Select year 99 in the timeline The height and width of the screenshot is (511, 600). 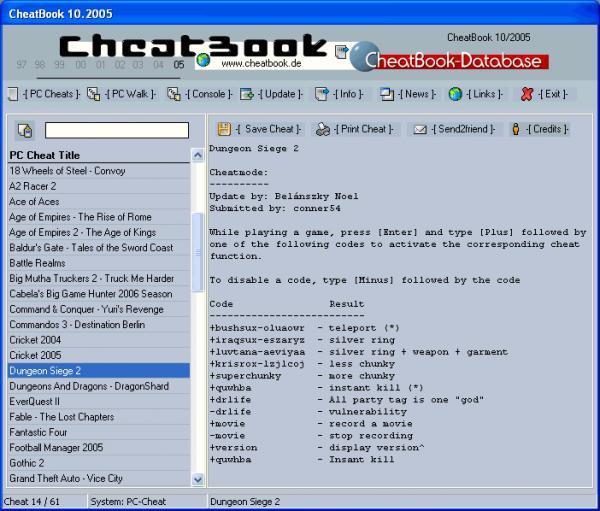pyautogui.click(x=59, y=64)
